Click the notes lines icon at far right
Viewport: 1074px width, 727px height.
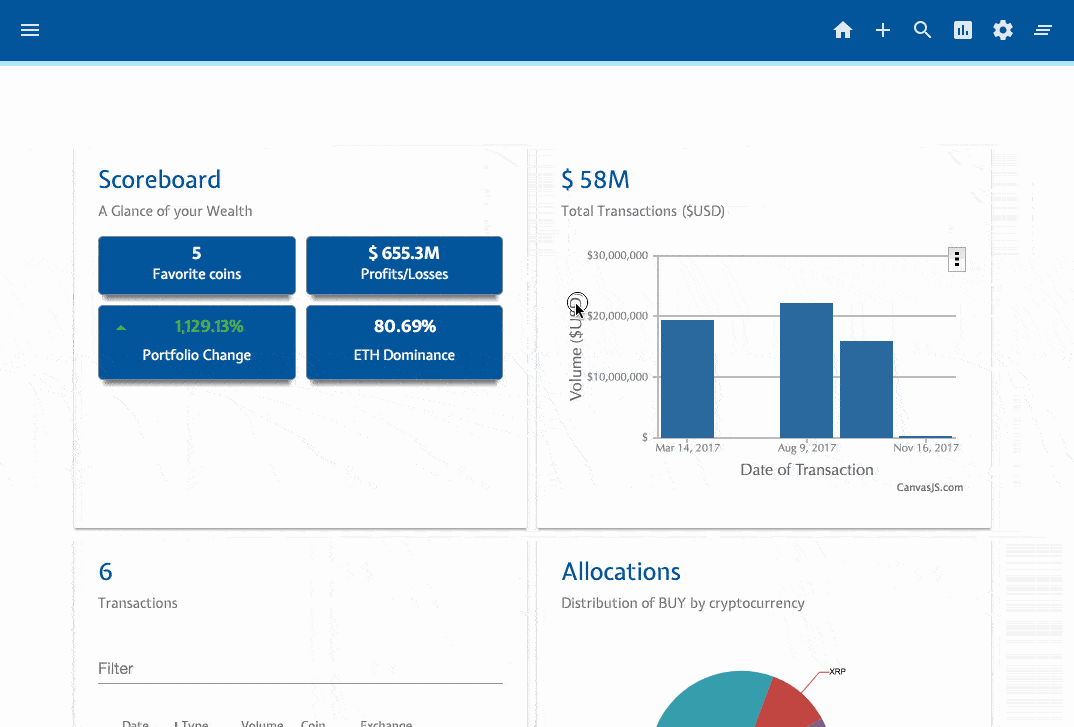(1042, 30)
